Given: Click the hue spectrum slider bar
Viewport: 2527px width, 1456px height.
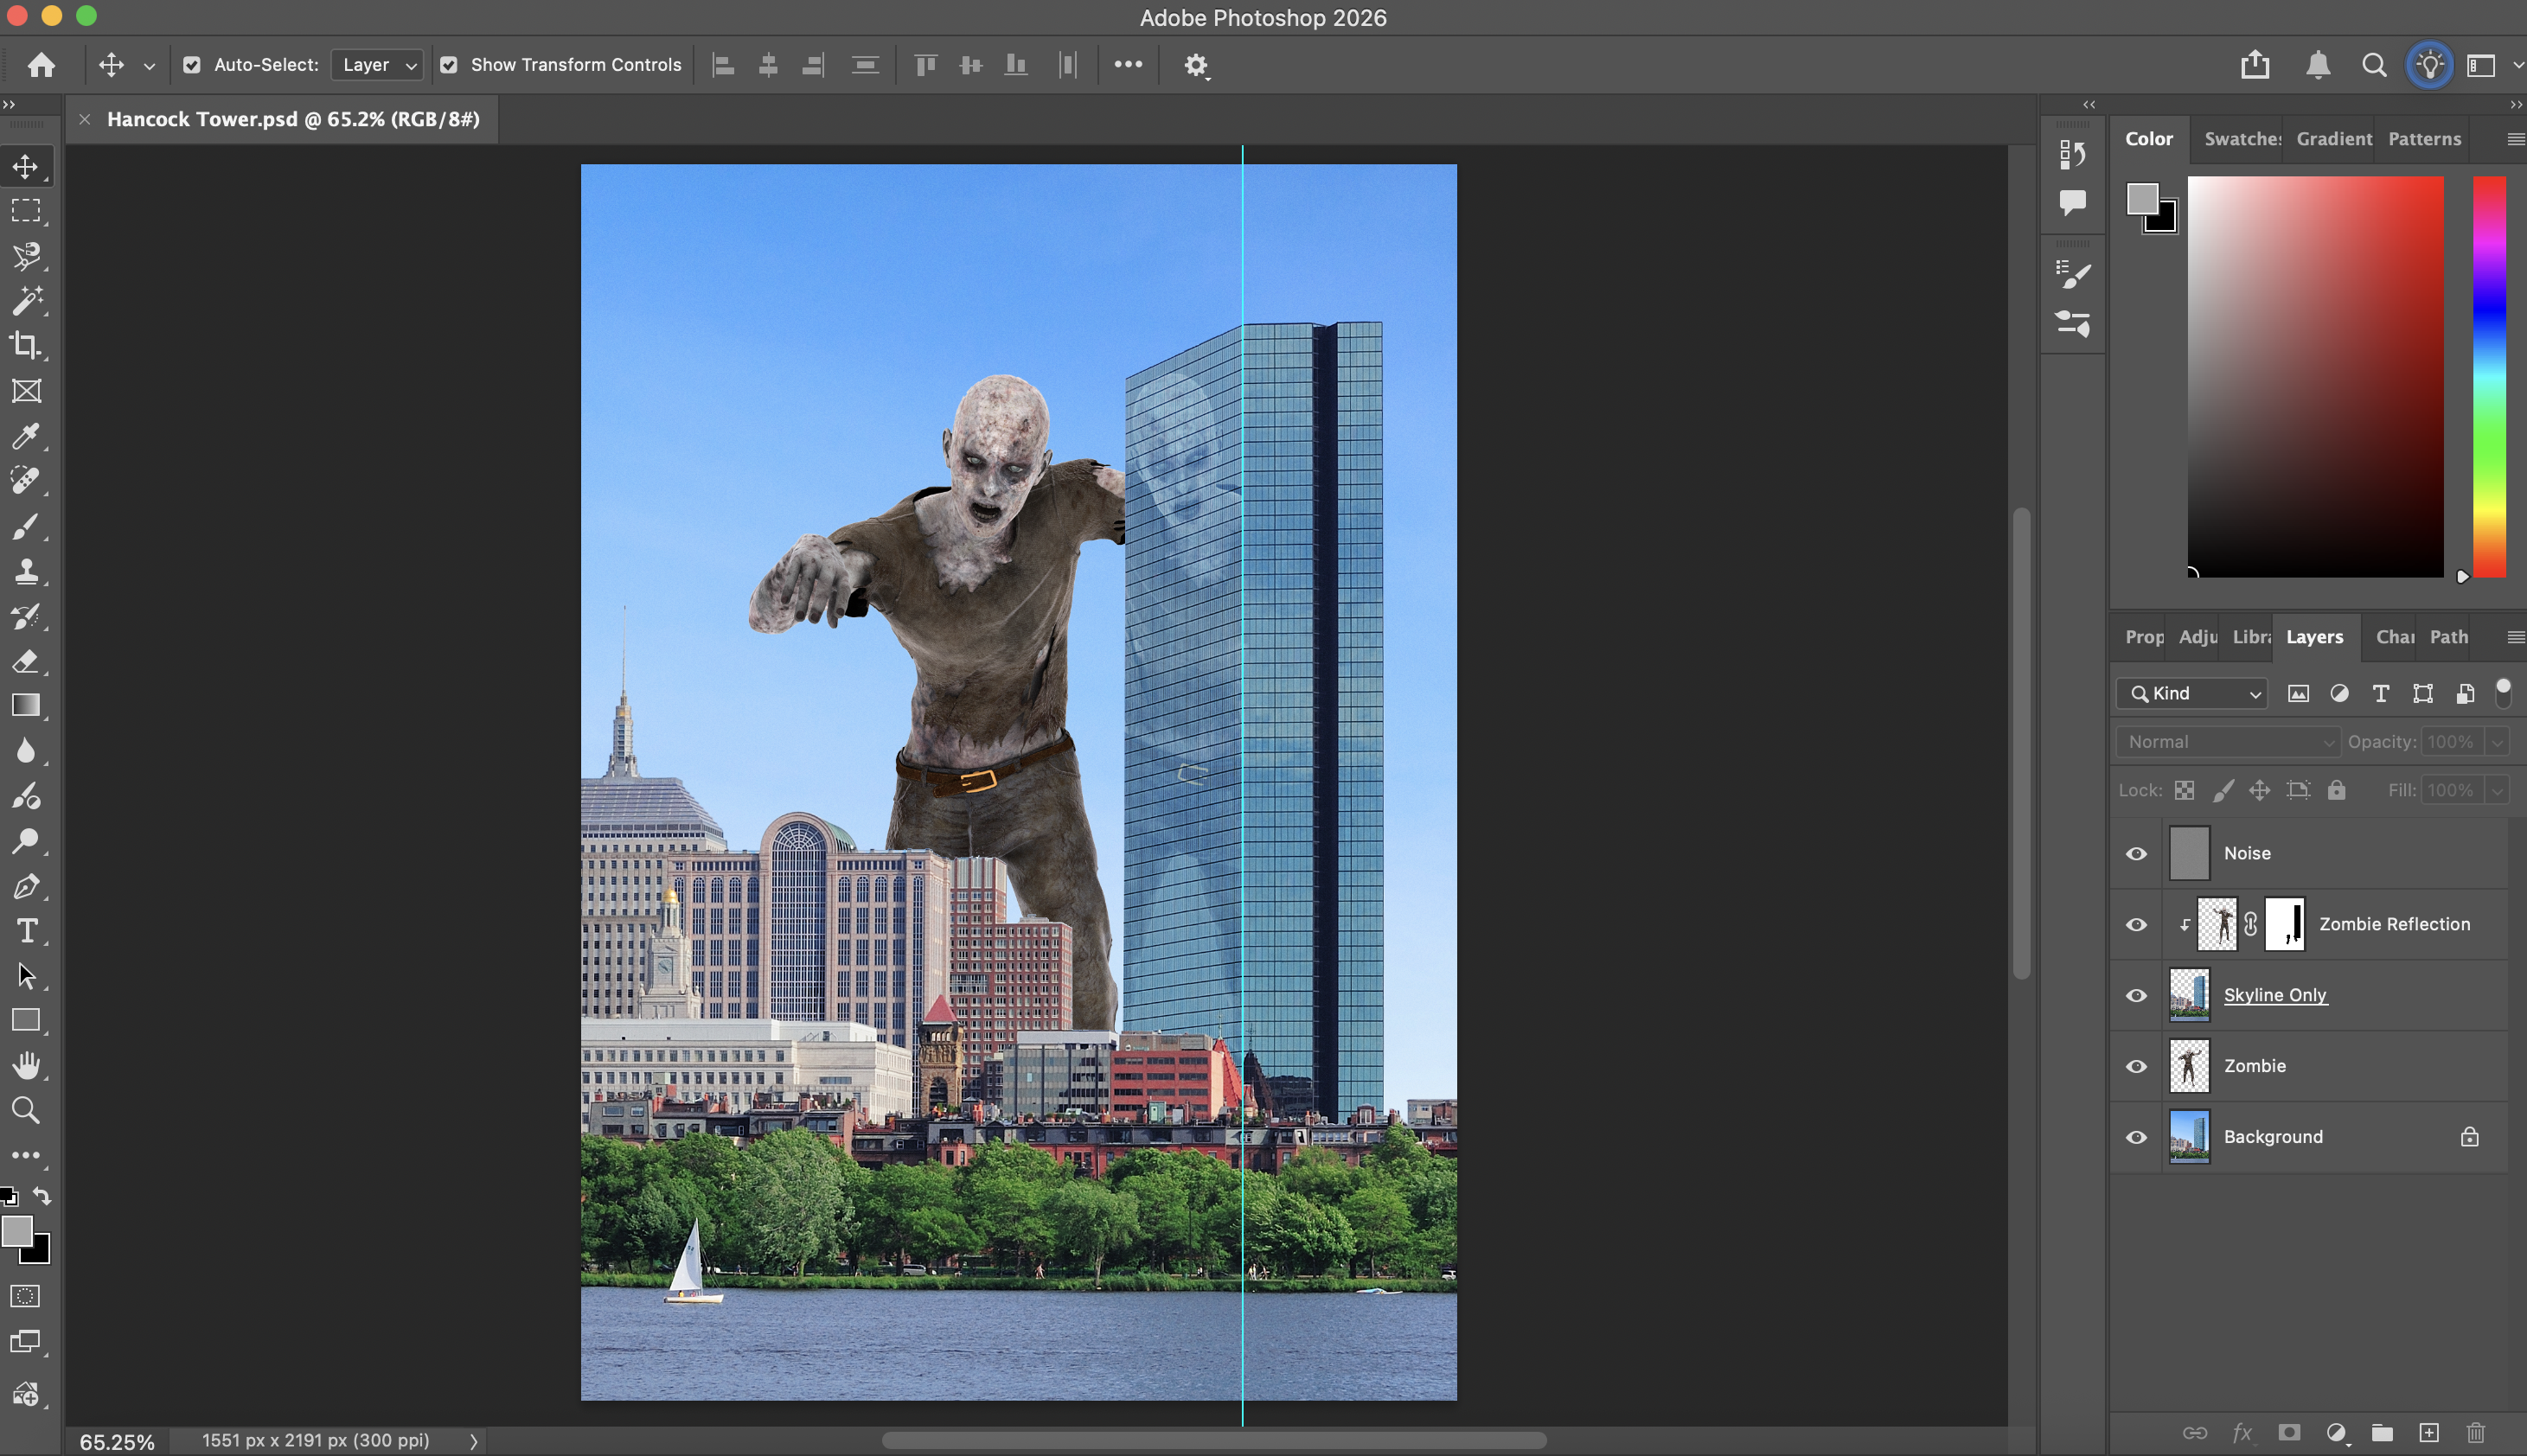Looking at the screenshot, I should click(2489, 376).
